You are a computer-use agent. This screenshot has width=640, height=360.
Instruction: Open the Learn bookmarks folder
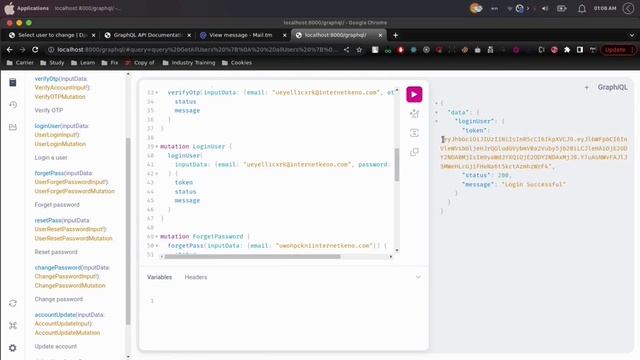tap(83, 63)
